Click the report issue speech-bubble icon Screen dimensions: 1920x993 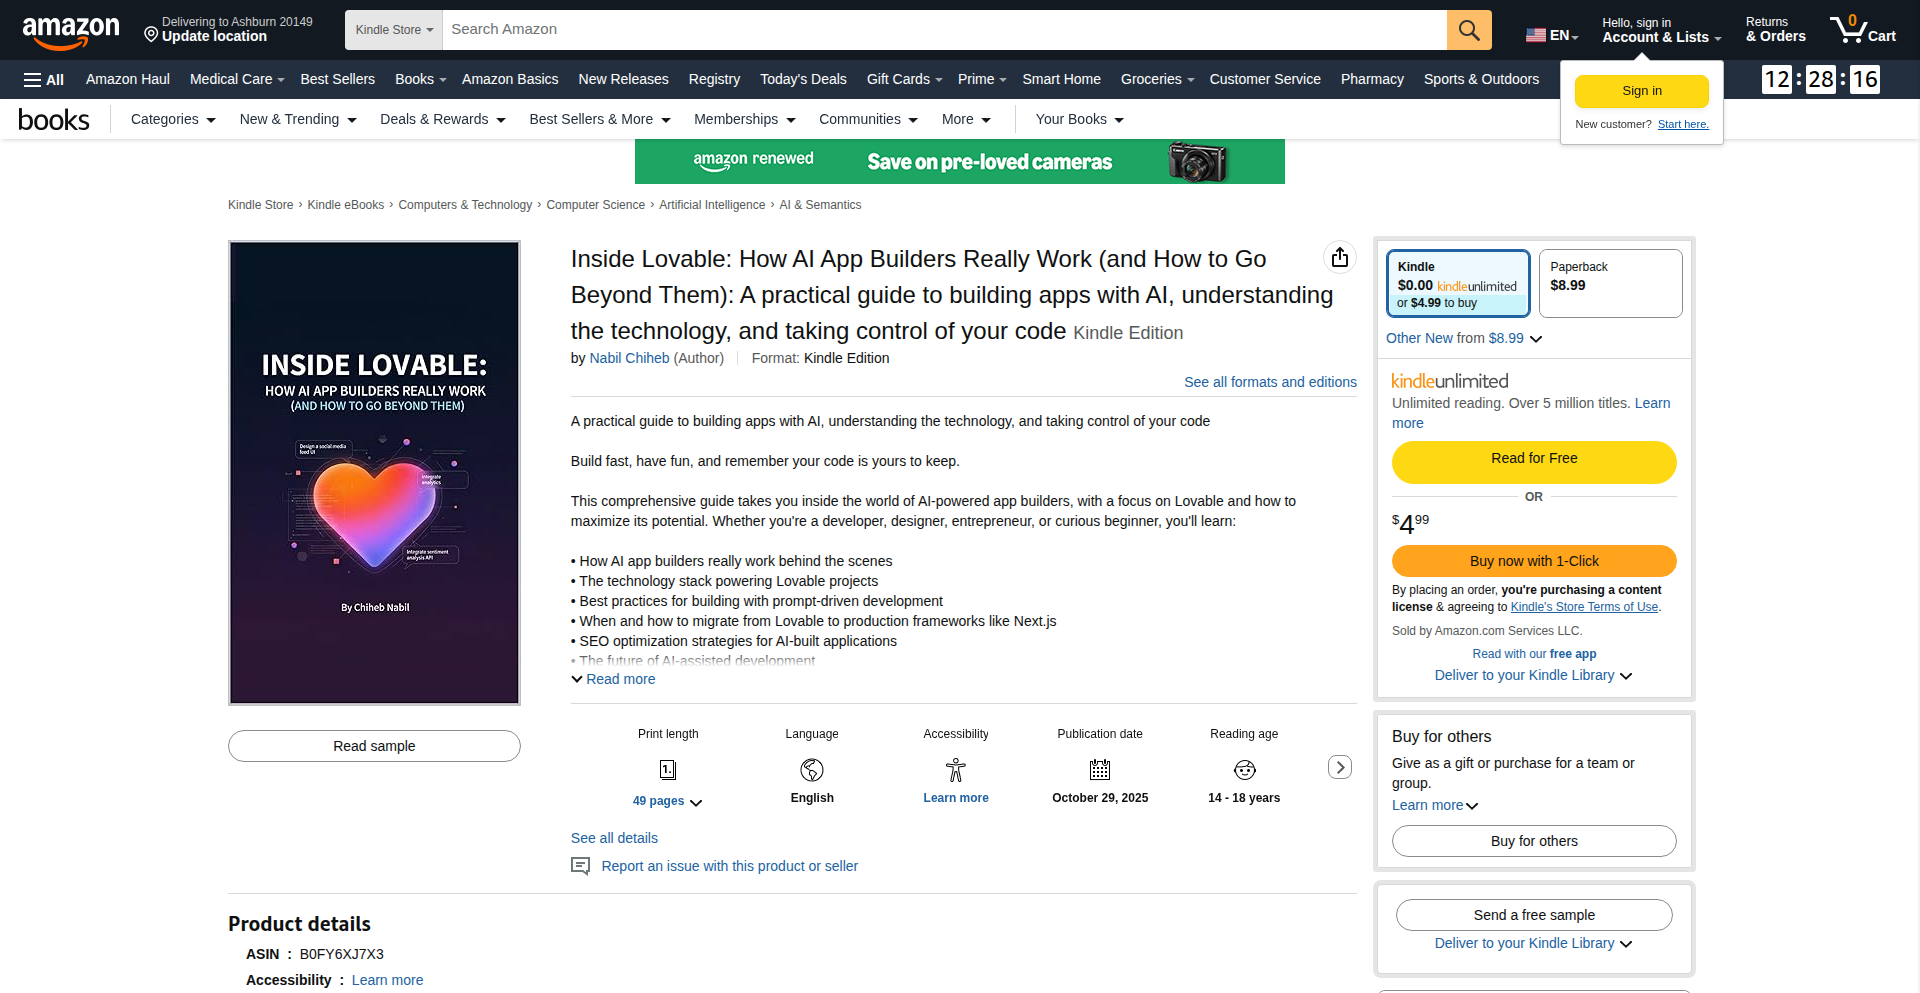[x=580, y=866]
